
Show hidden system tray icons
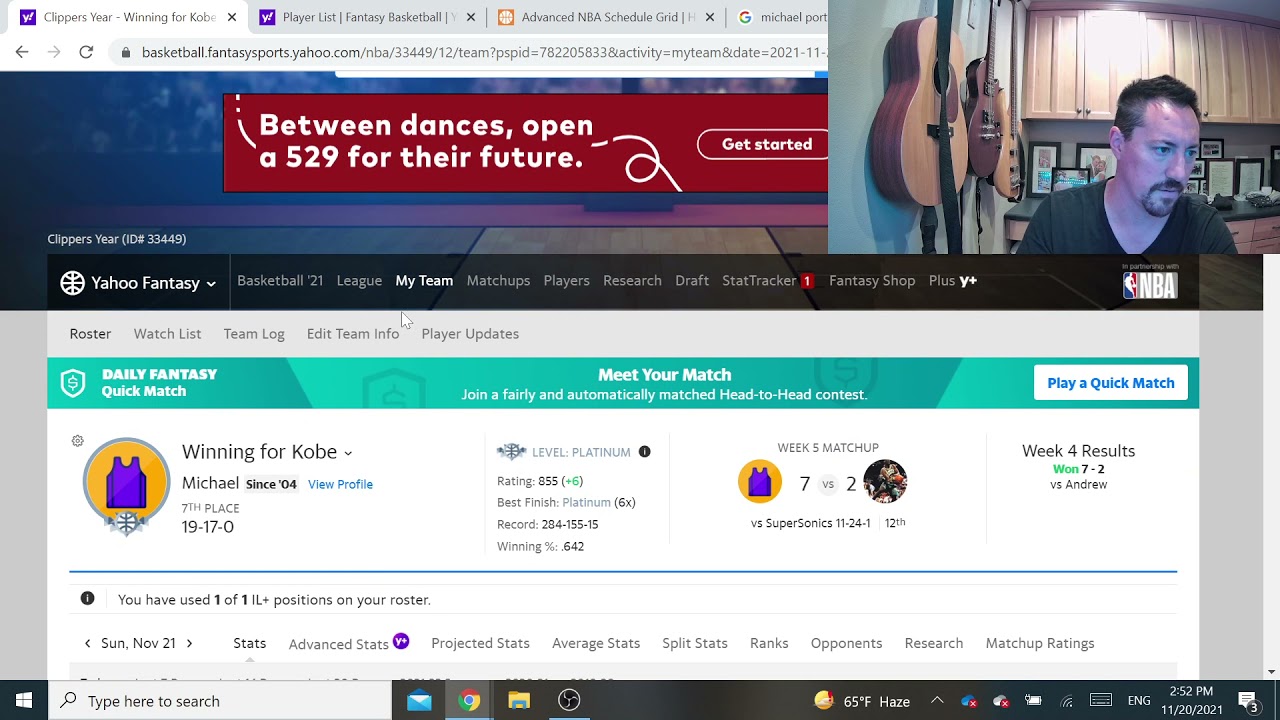(937, 701)
